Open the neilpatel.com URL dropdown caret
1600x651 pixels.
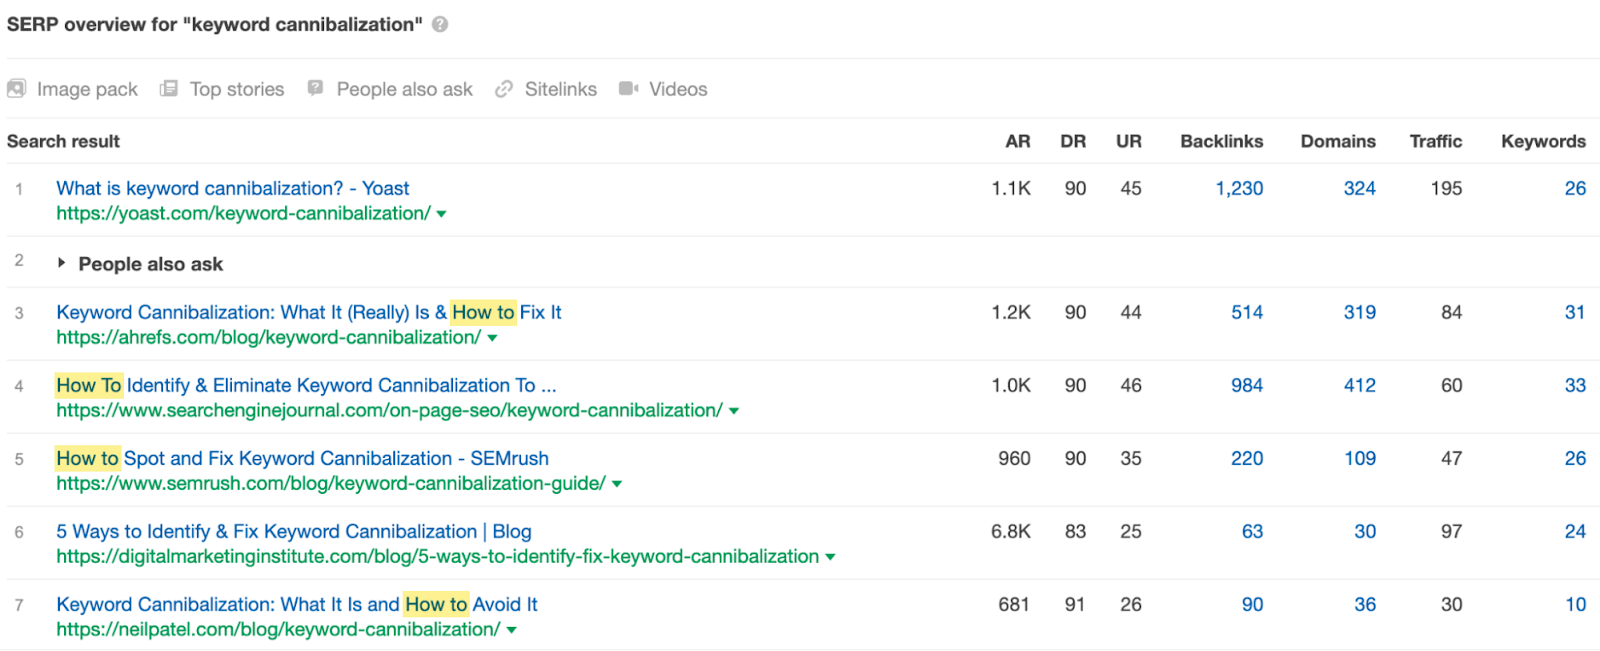[510, 630]
